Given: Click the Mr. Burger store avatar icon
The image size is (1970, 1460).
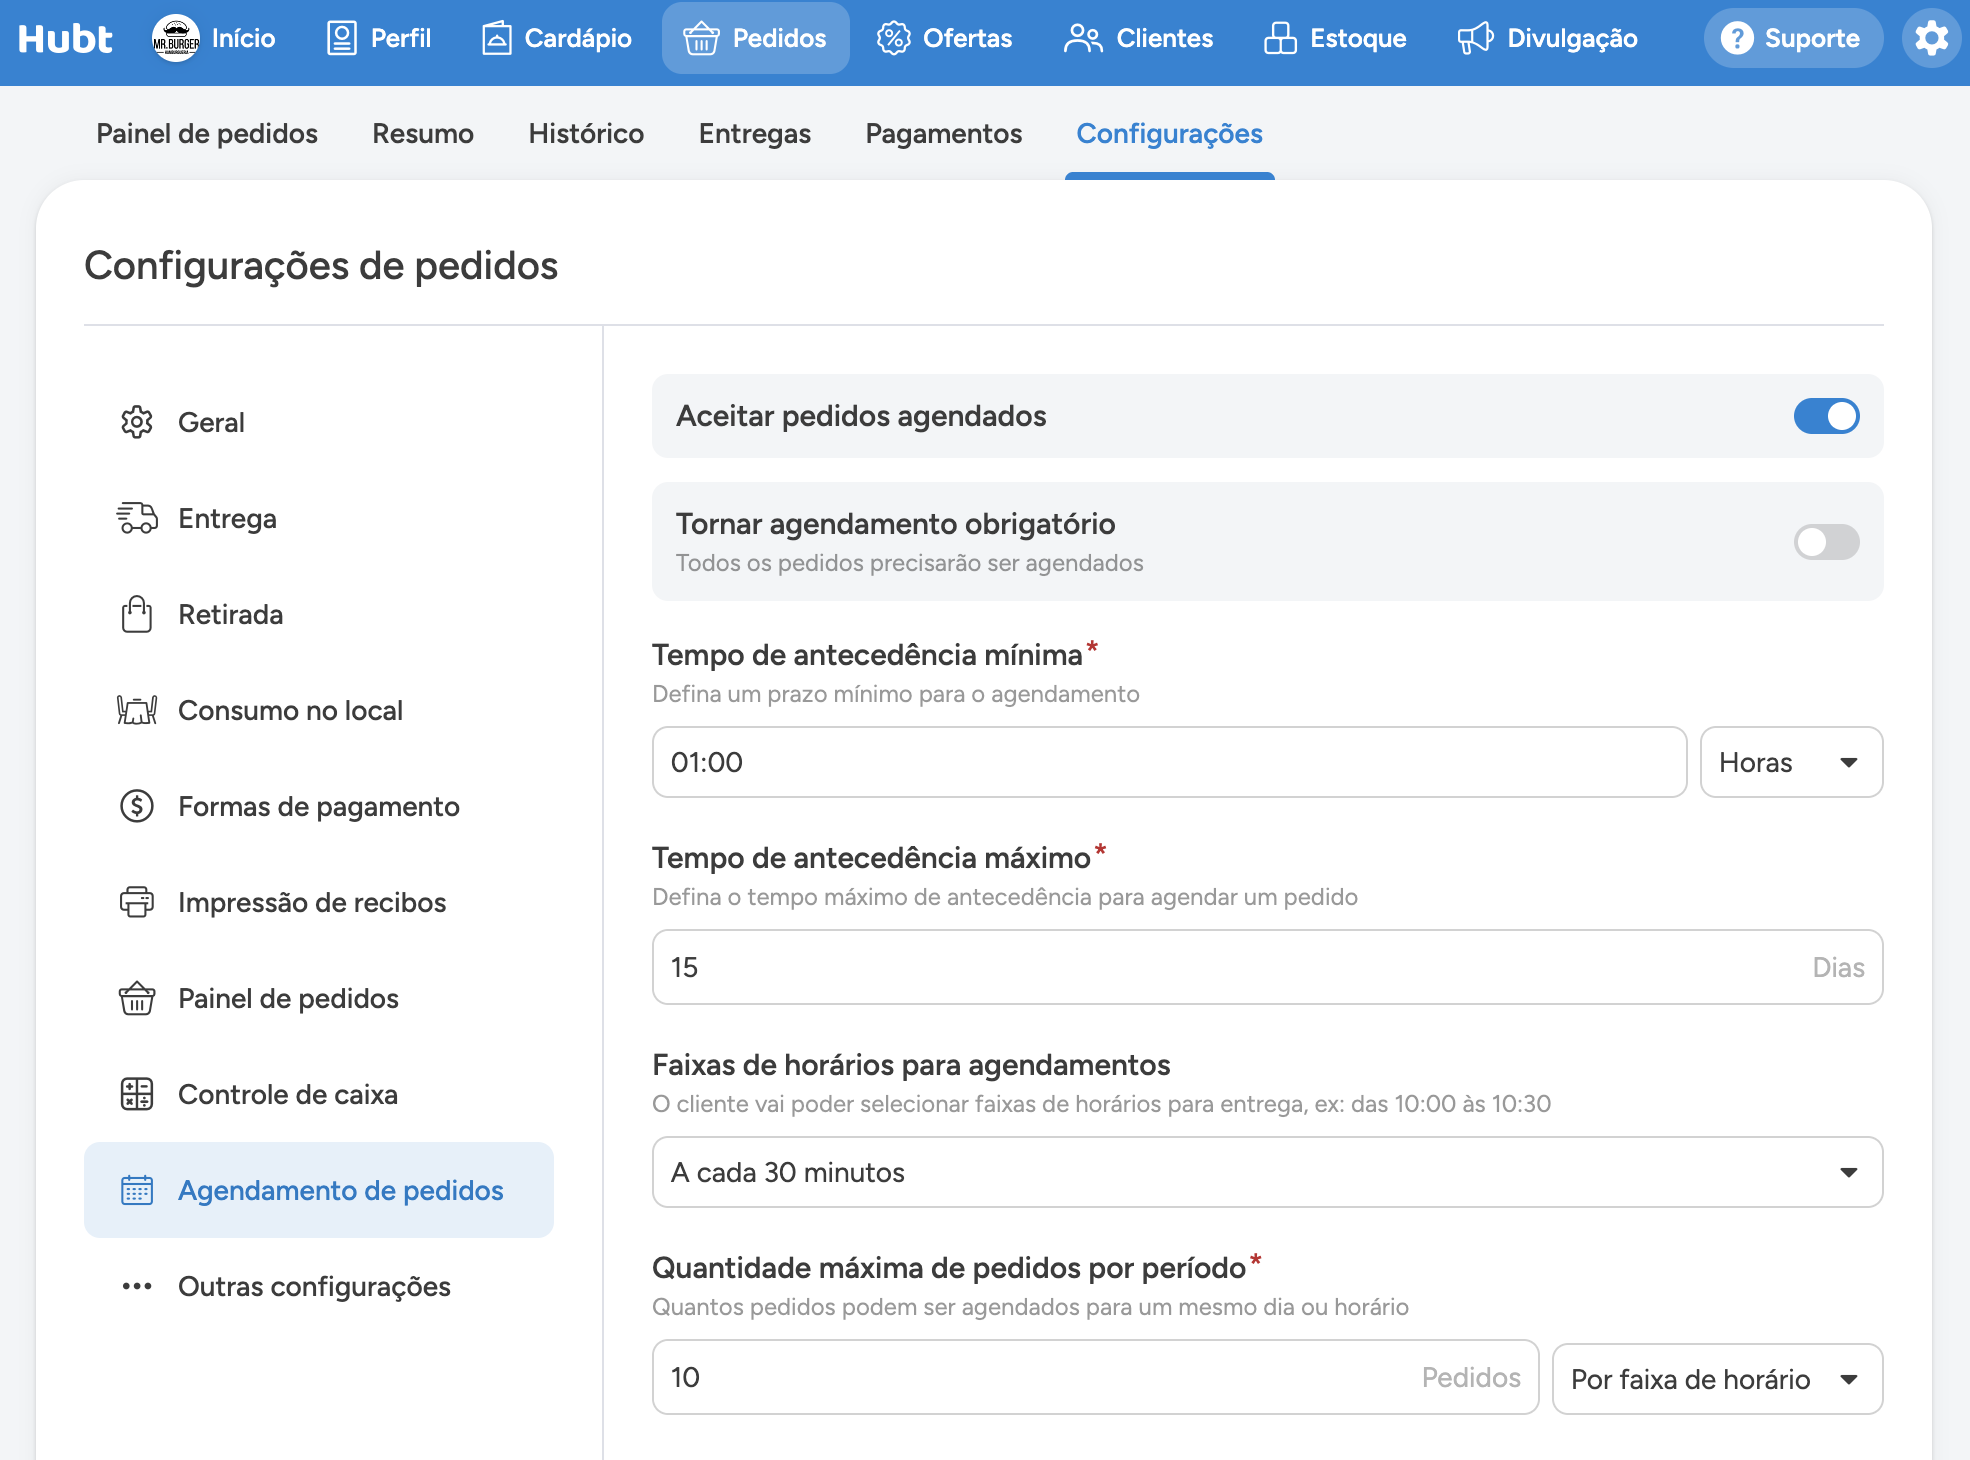Looking at the screenshot, I should [176, 39].
